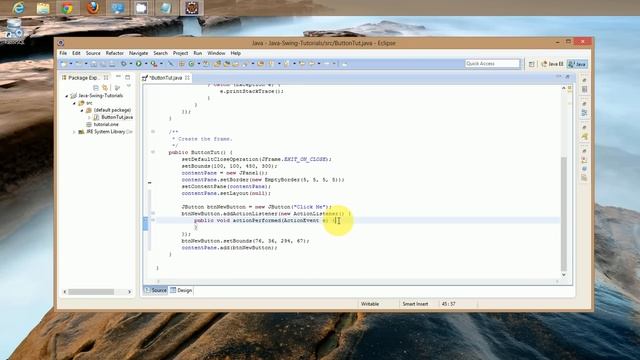
Task: Switch to the Java perspective
Action: [577, 64]
